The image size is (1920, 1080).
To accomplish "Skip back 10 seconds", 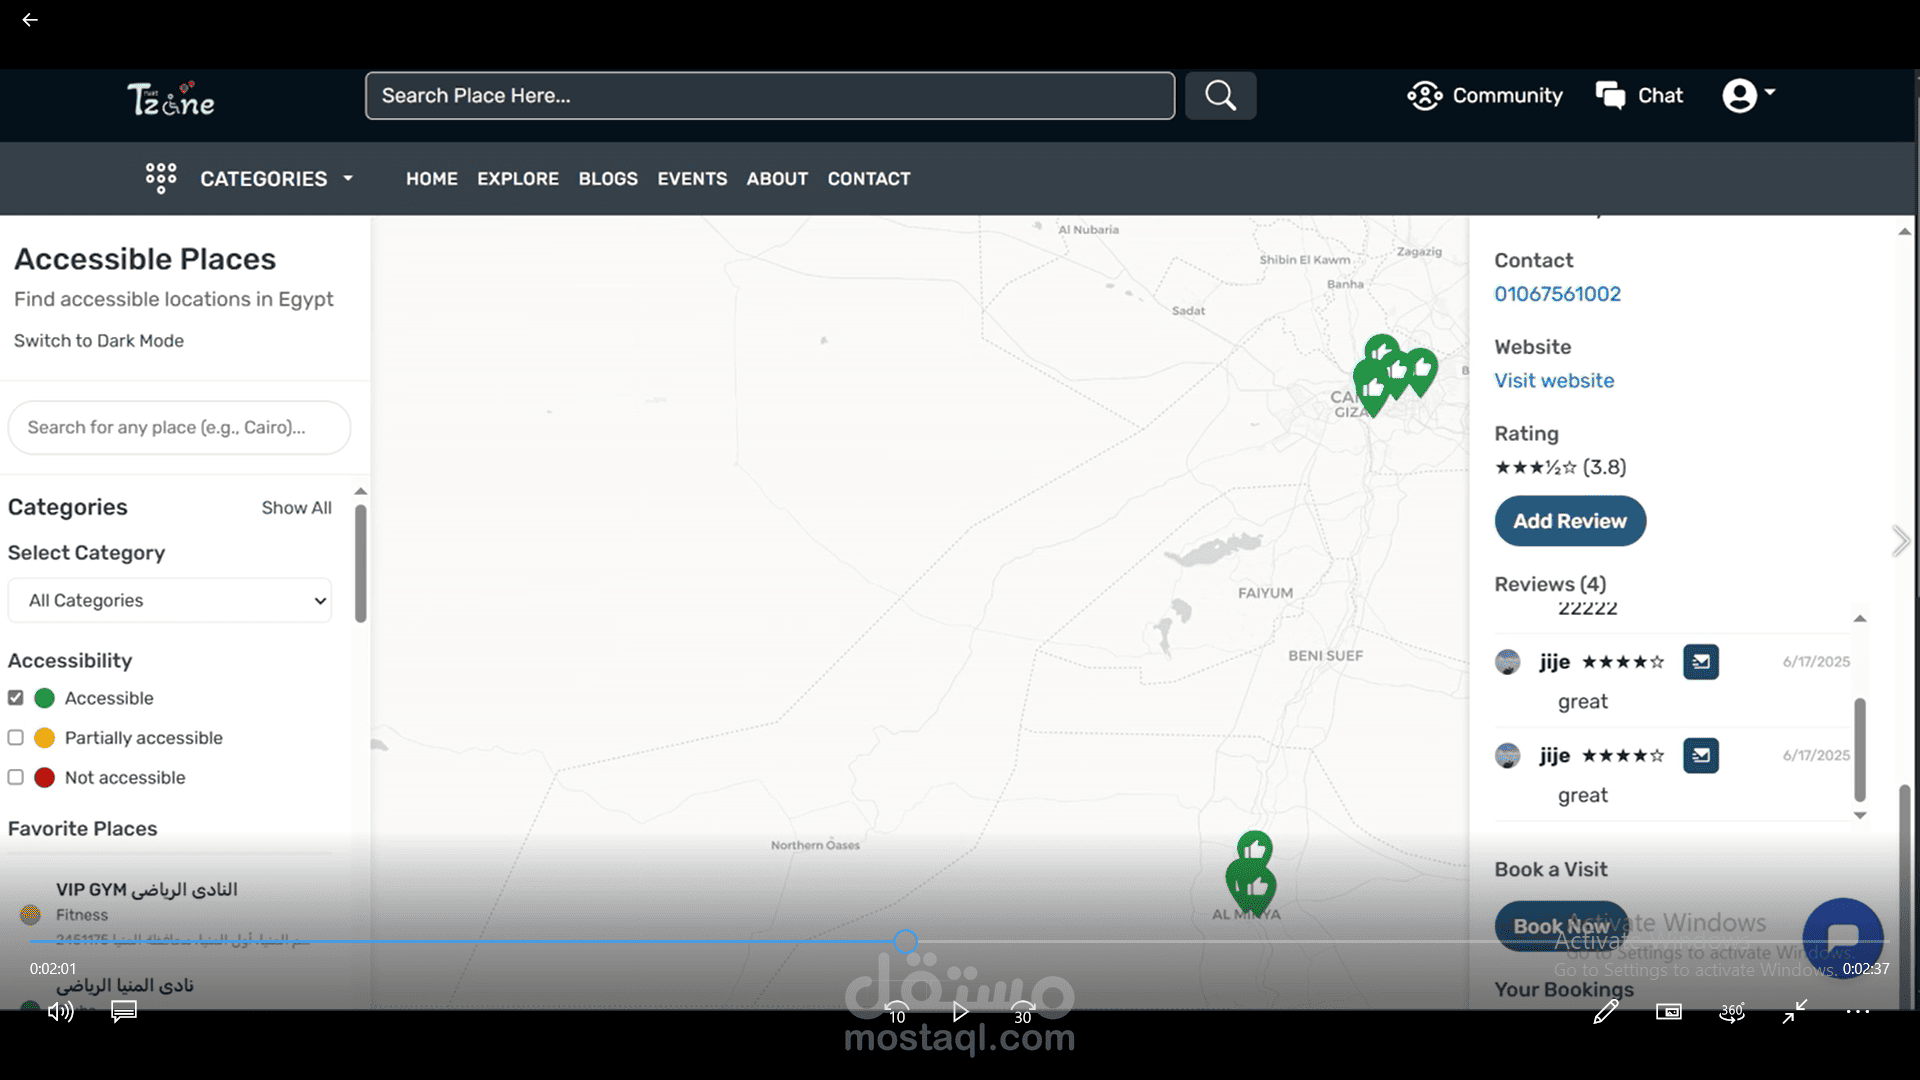I will [x=897, y=1012].
